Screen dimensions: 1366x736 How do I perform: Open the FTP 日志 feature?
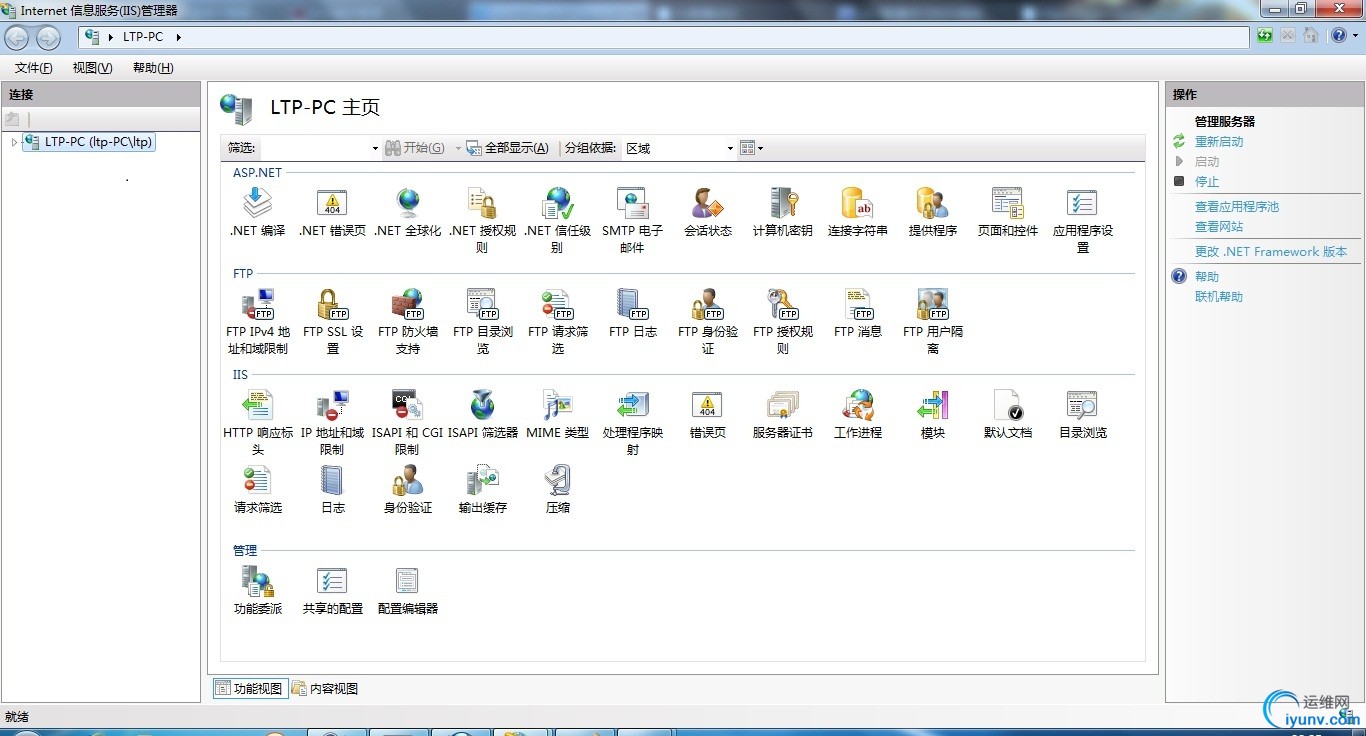(x=632, y=314)
